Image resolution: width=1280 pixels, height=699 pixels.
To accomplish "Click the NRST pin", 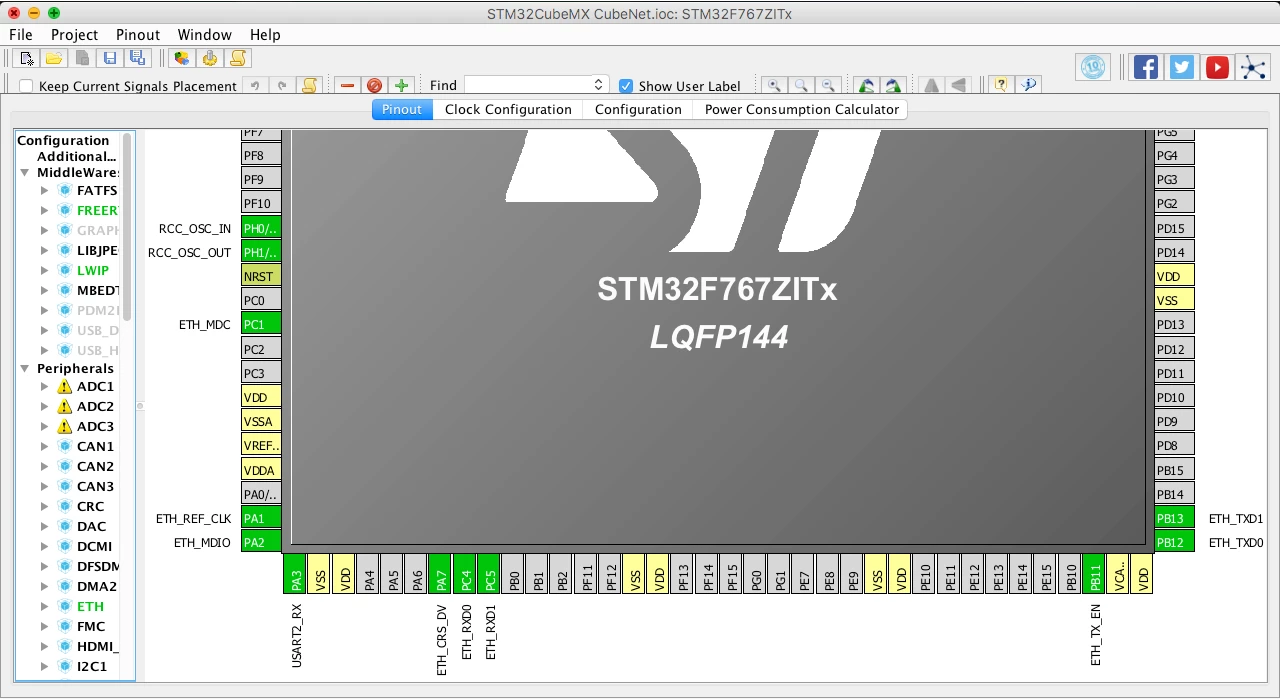I will tap(261, 276).
